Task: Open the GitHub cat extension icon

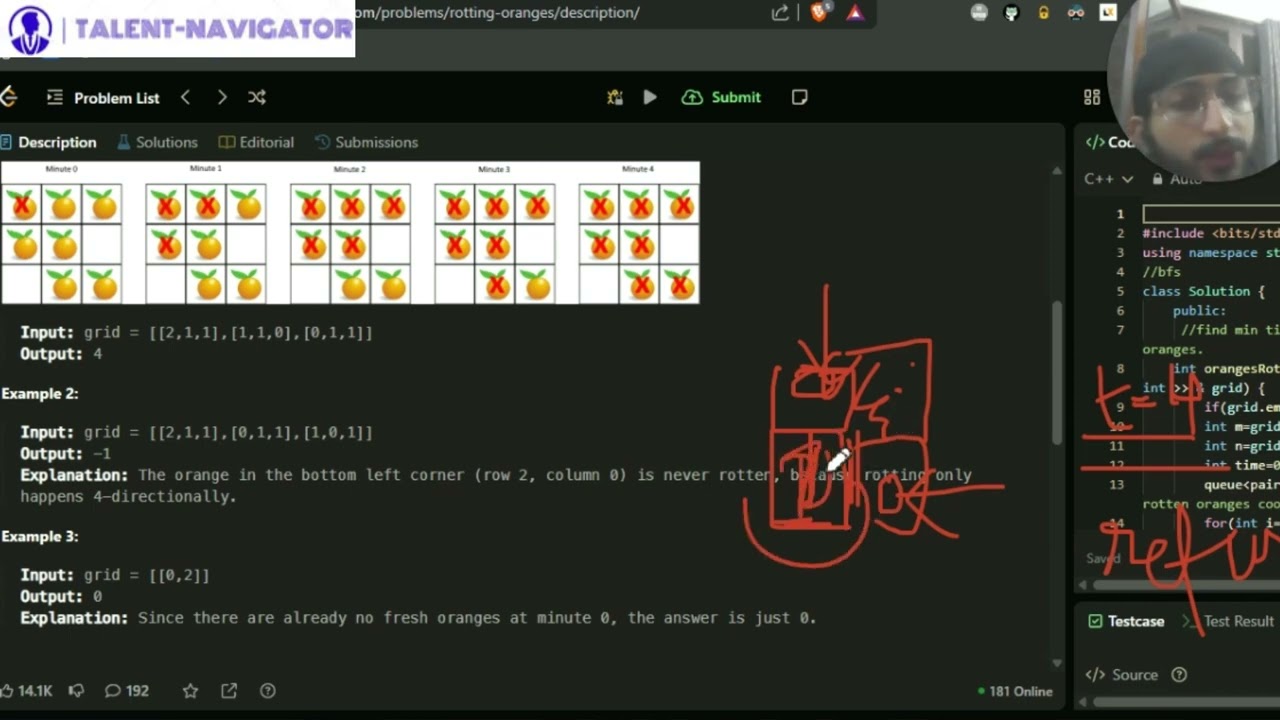Action: 1011,13
